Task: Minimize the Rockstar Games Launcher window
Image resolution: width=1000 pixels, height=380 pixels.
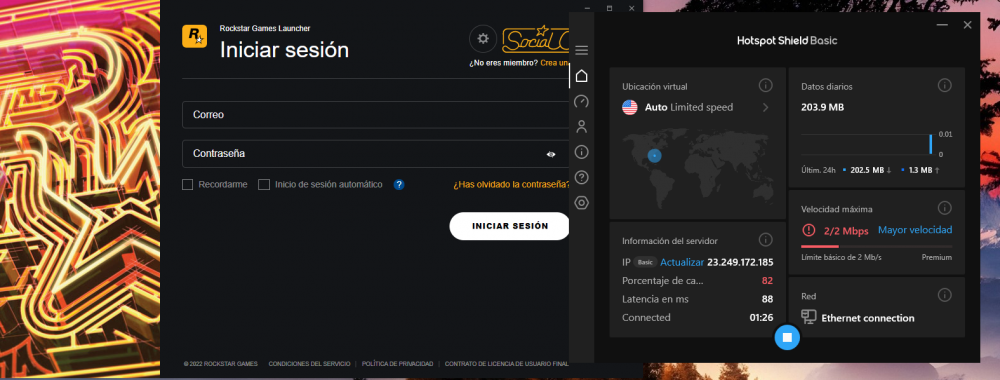Action: click(x=587, y=8)
